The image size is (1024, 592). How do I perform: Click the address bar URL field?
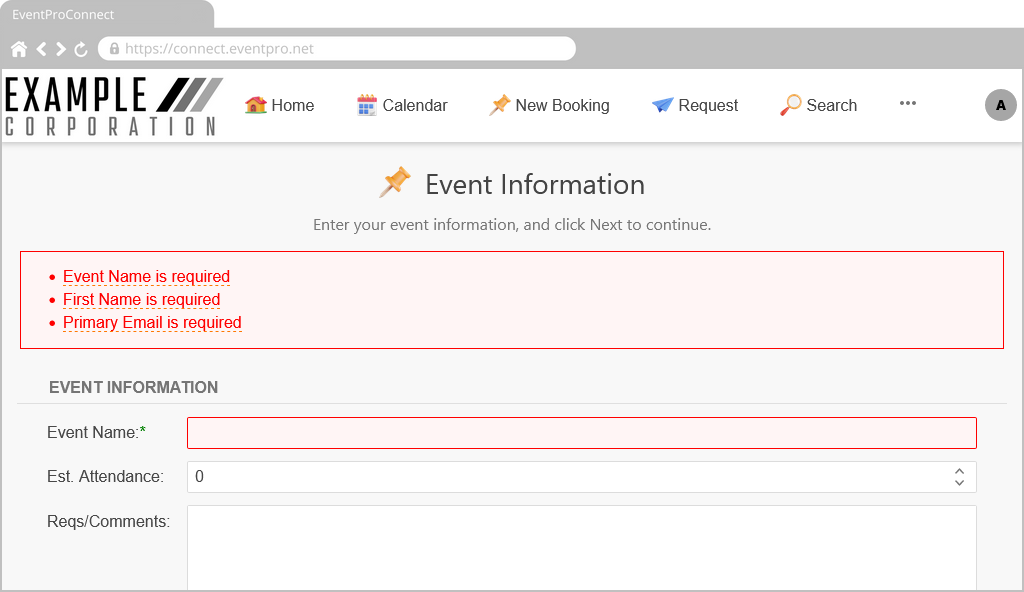[x=336, y=49]
